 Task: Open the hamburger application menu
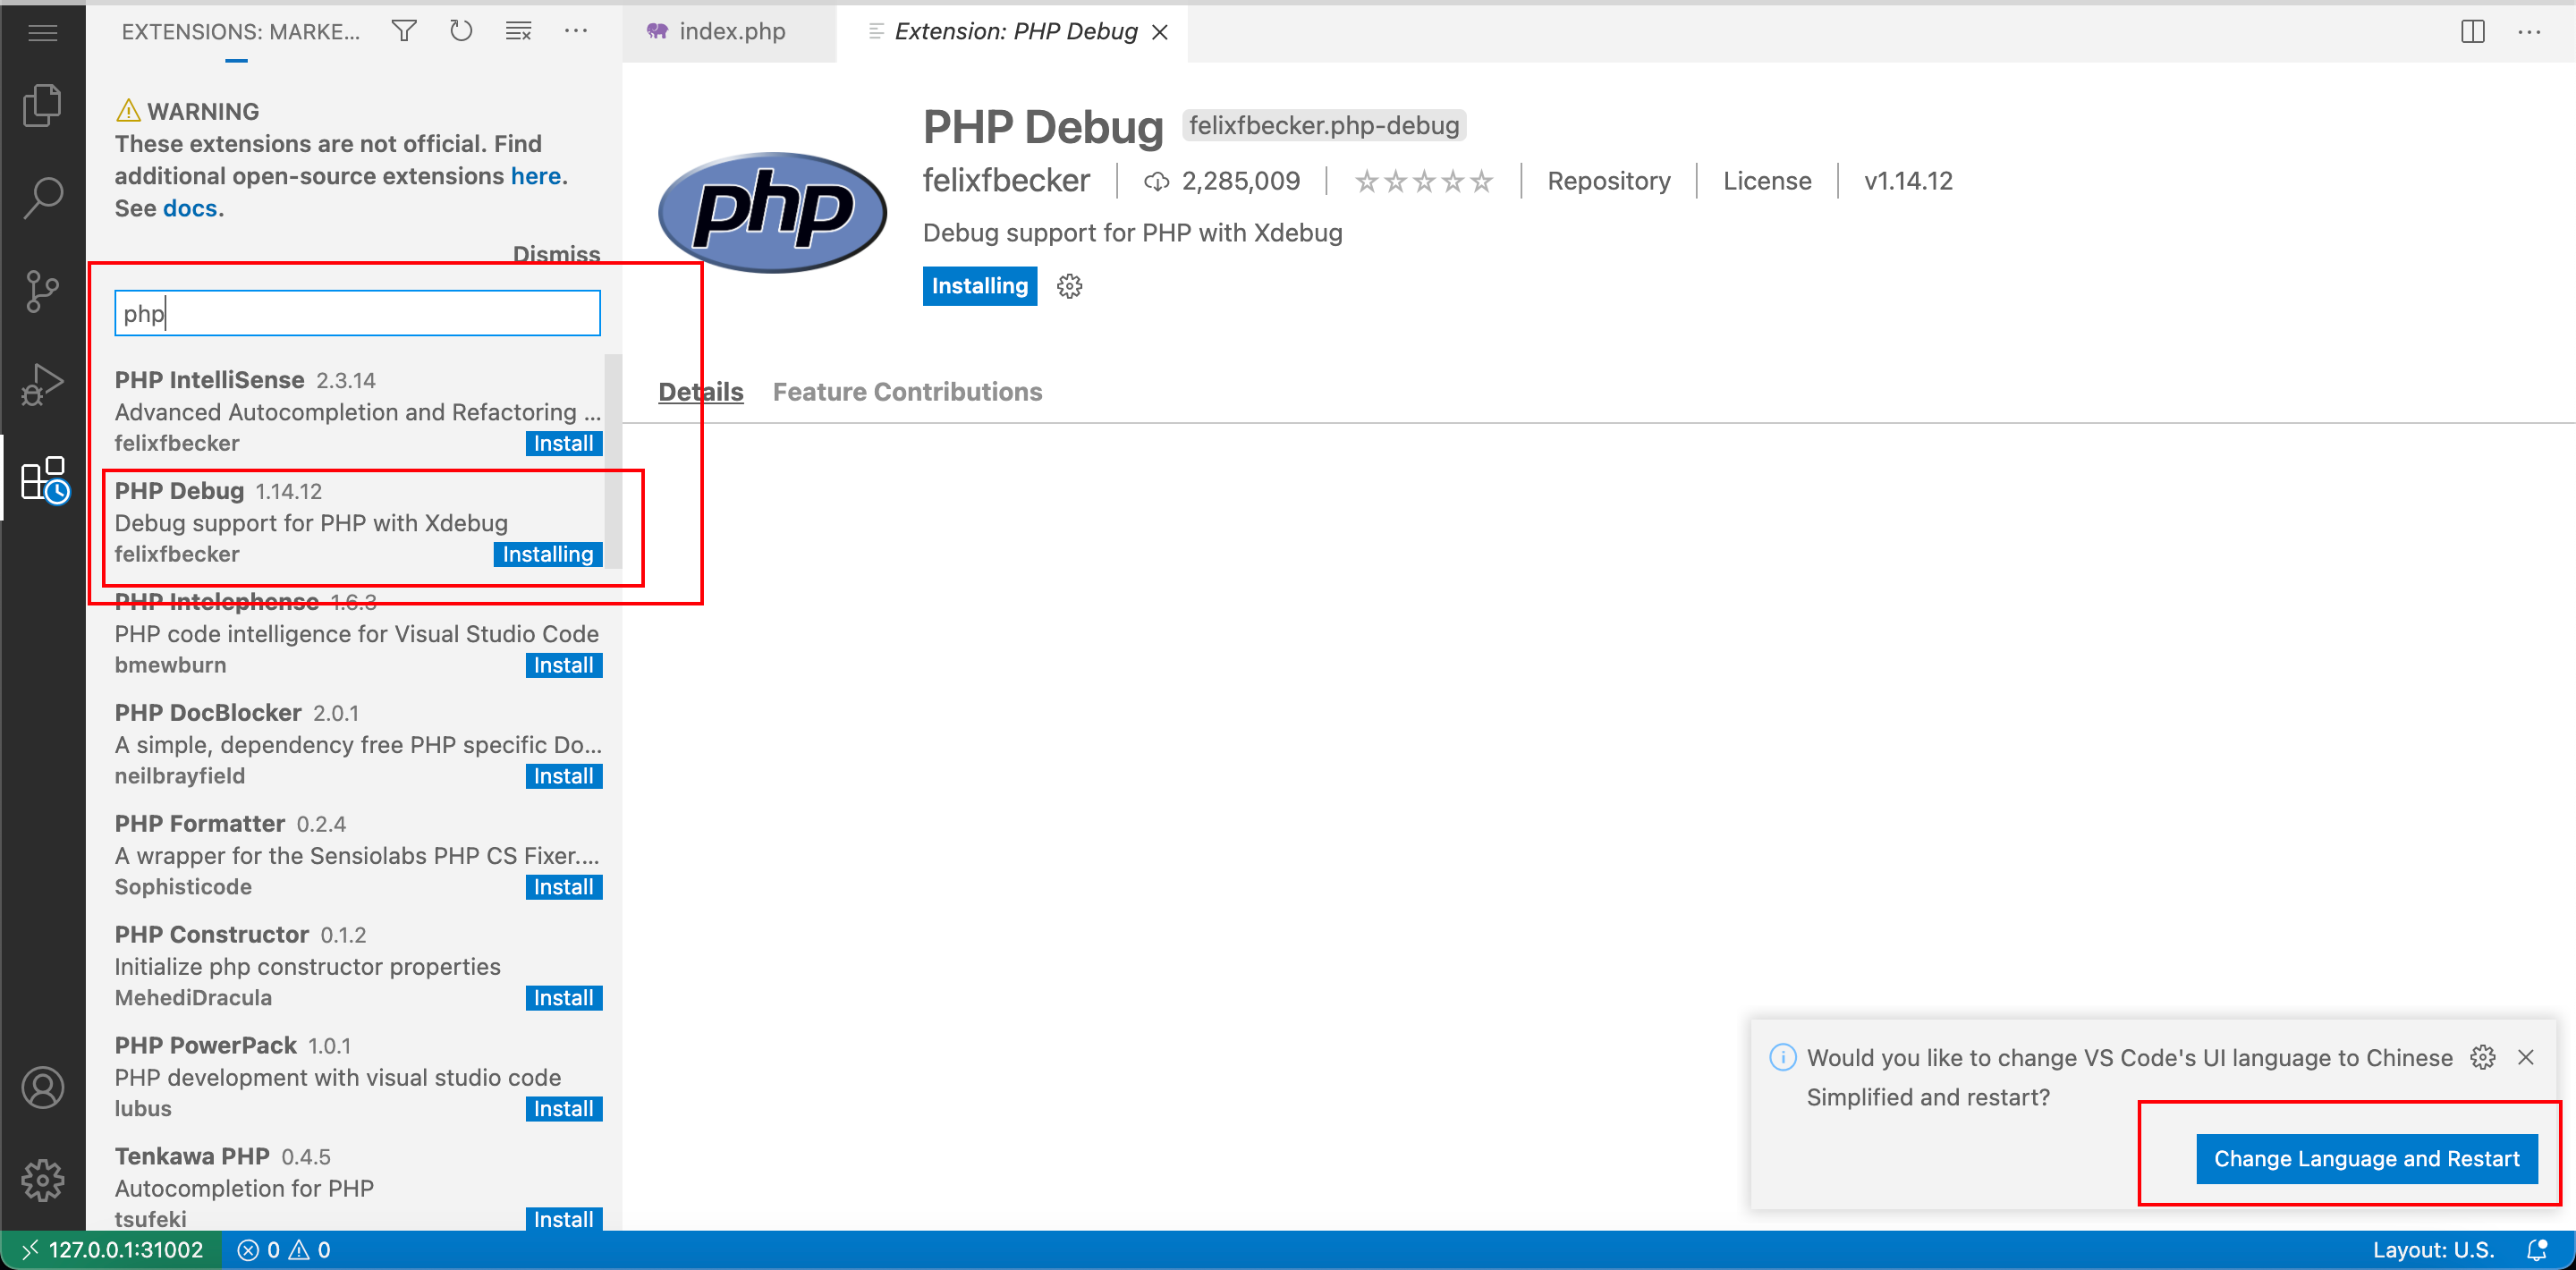coord(42,33)
